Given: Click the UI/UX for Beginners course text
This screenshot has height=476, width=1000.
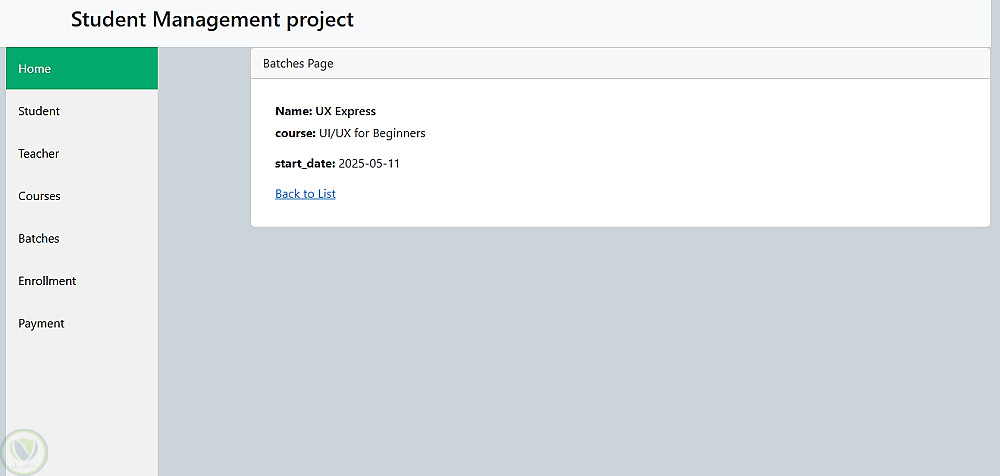Looking at the screenshot, I should (372, 133).
